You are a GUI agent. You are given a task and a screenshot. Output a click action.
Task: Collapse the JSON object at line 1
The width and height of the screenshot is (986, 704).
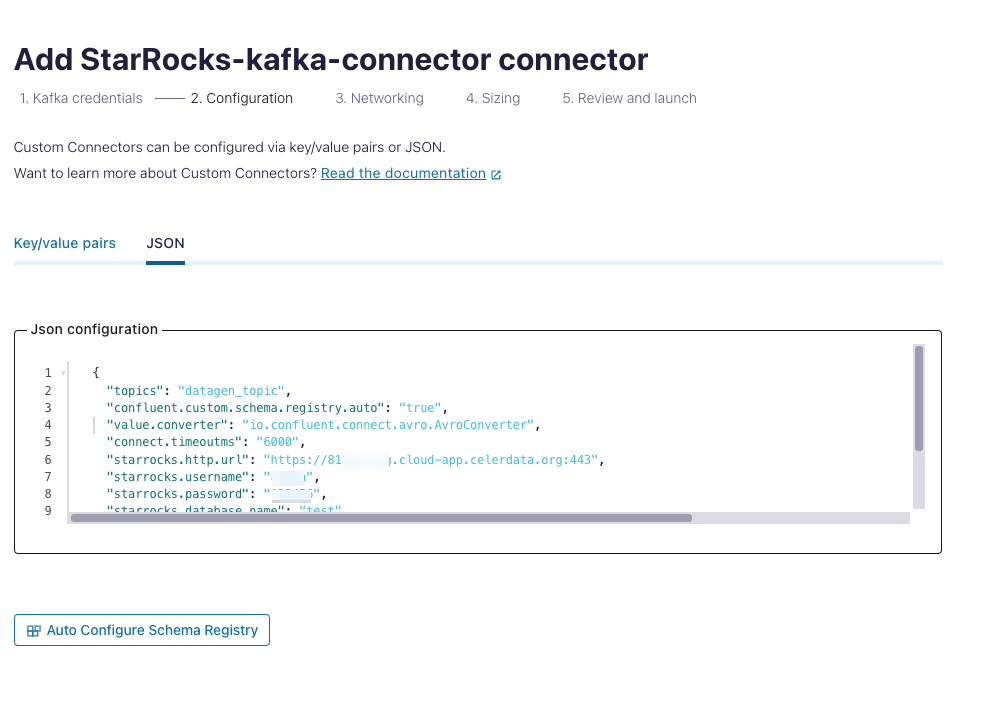63,373
